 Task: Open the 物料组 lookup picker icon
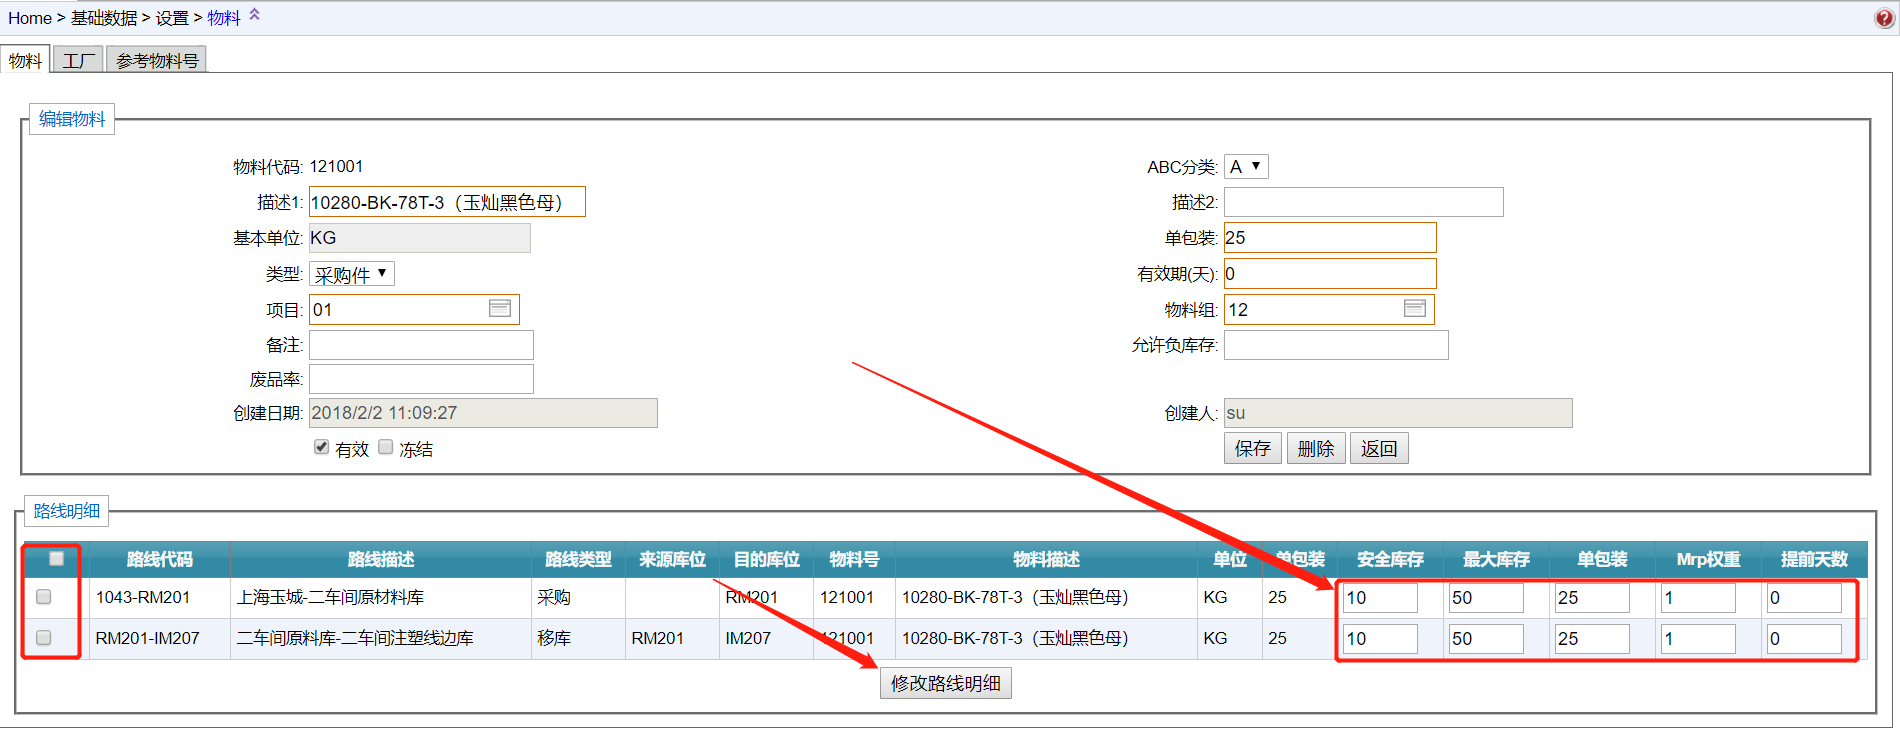1415,309
